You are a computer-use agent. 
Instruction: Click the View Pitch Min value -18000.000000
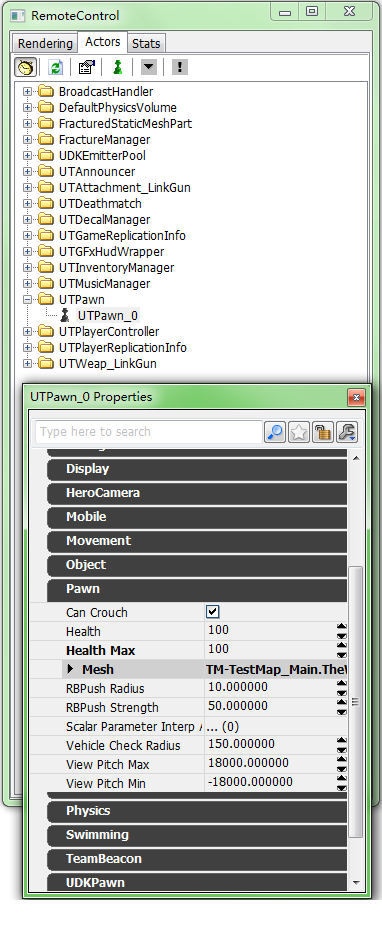tap(250, 782)
